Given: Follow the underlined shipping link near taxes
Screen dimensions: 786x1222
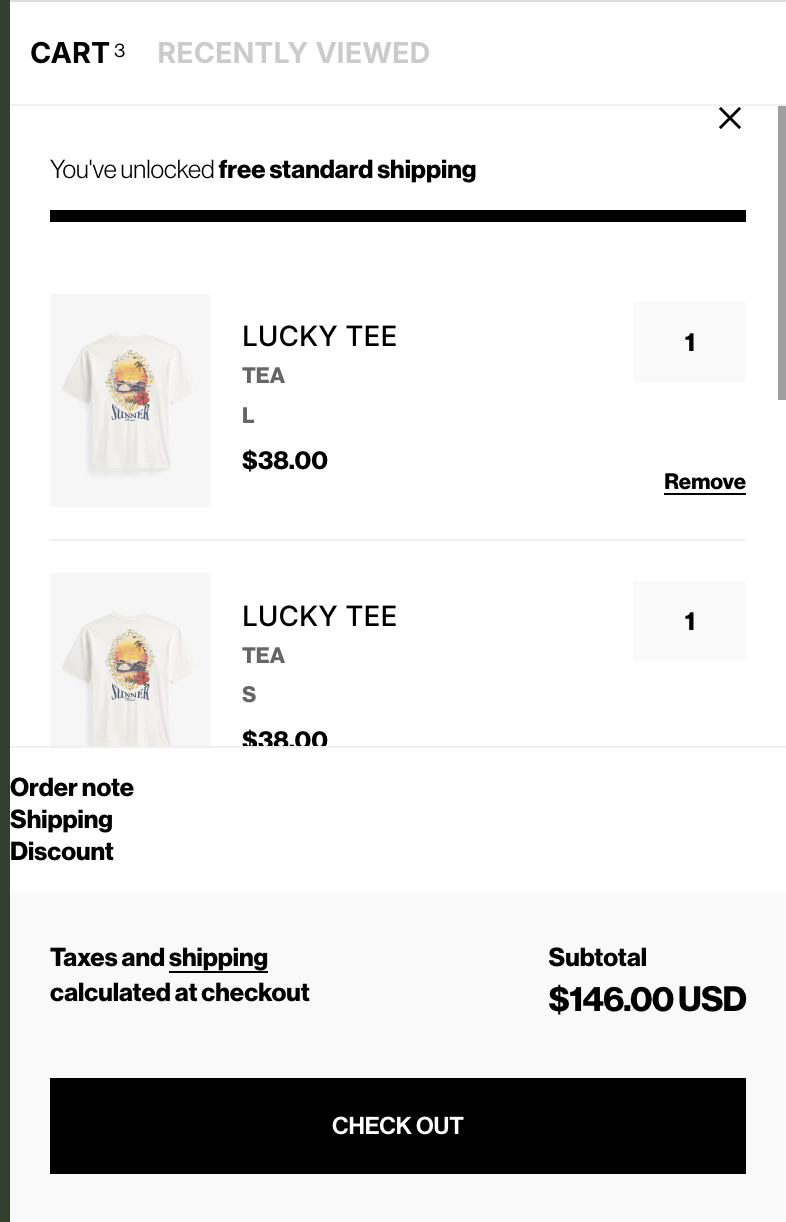Looking at the screenshot, I should click(x=218, y=958).
